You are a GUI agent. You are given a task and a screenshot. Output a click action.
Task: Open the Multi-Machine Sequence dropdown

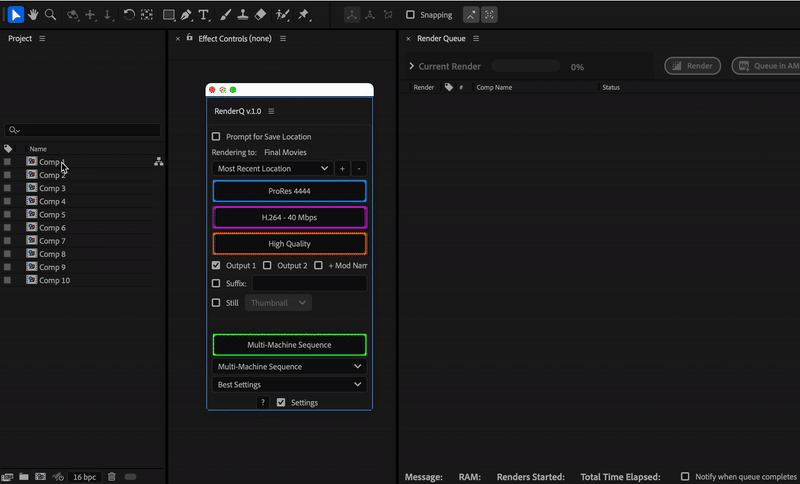point(289,367)
